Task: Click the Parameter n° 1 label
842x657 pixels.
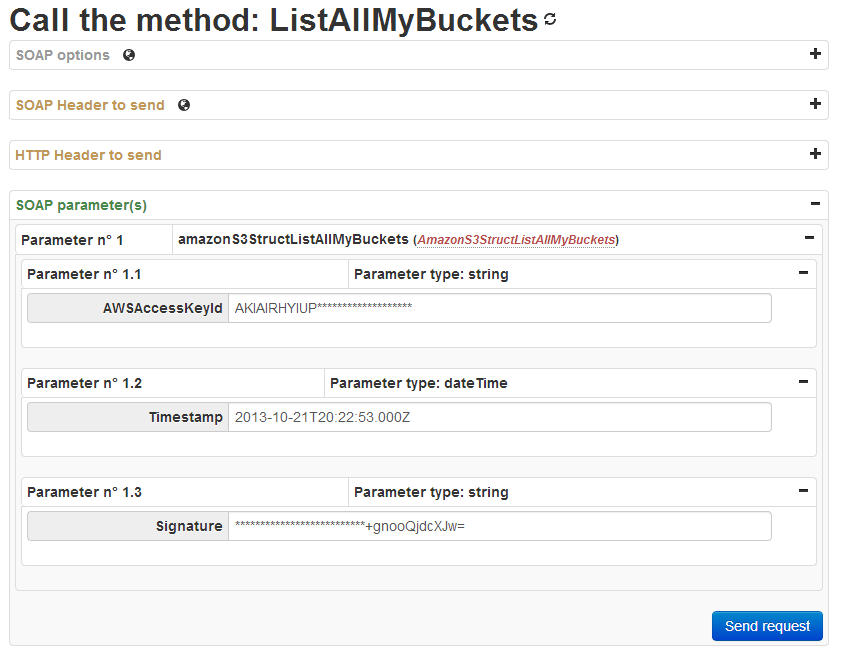Action: [72, 240]
